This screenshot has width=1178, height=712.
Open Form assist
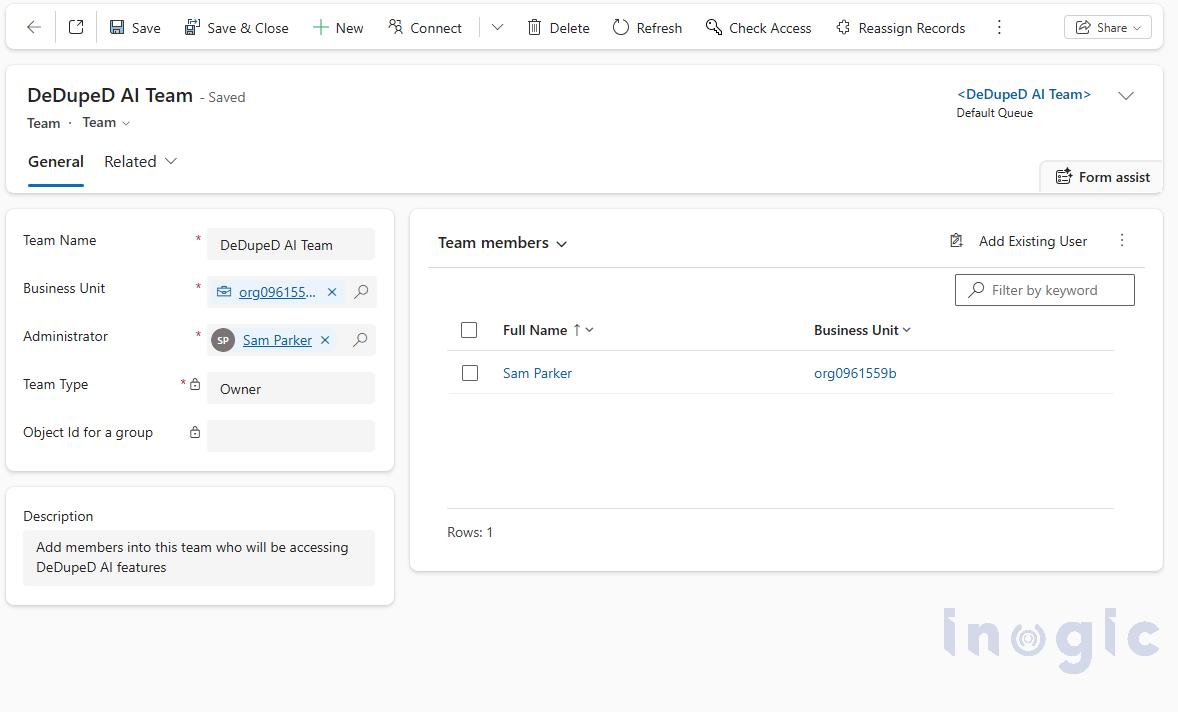(x=1102, y=177)
